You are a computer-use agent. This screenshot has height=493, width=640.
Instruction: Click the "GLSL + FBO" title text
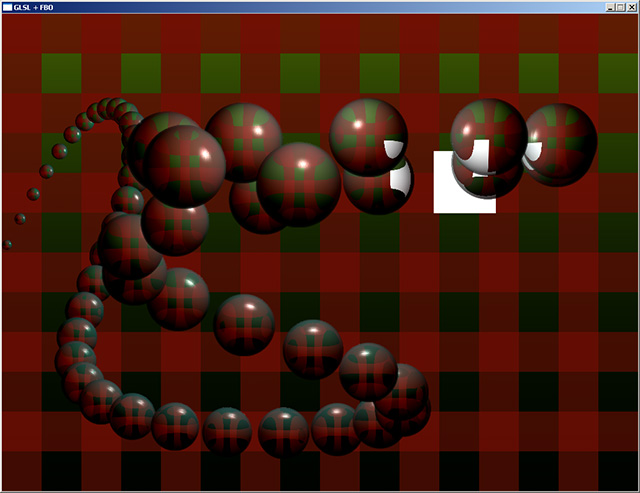pos(33,7)
